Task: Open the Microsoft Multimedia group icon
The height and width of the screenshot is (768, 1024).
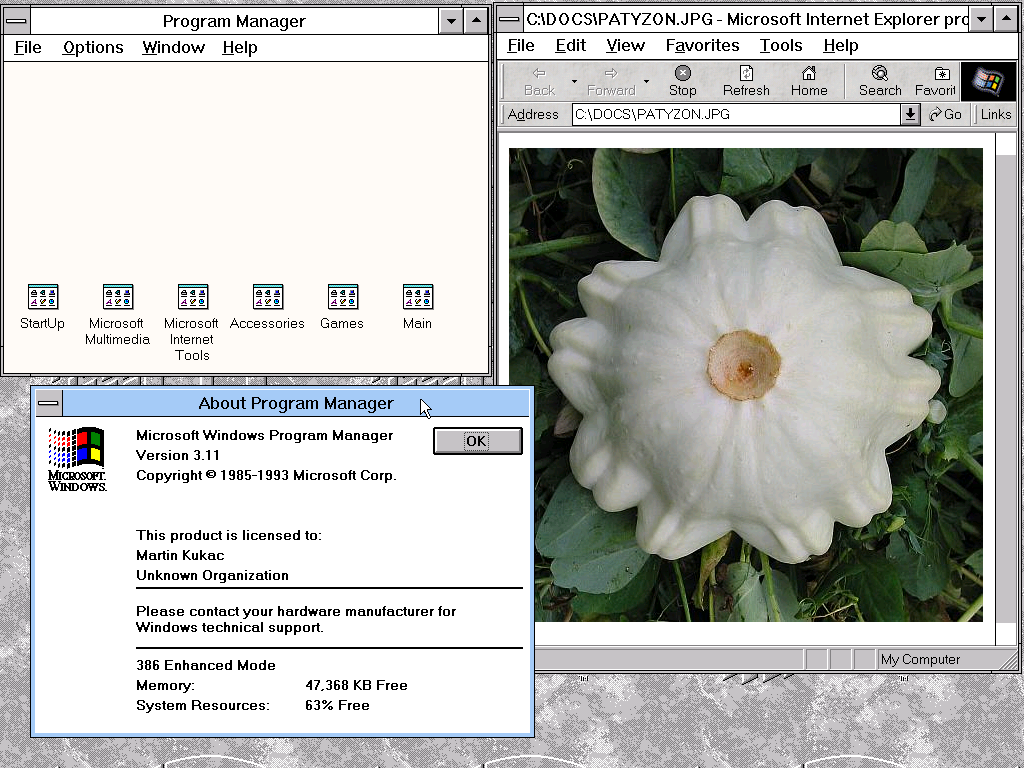Action: 117,298
